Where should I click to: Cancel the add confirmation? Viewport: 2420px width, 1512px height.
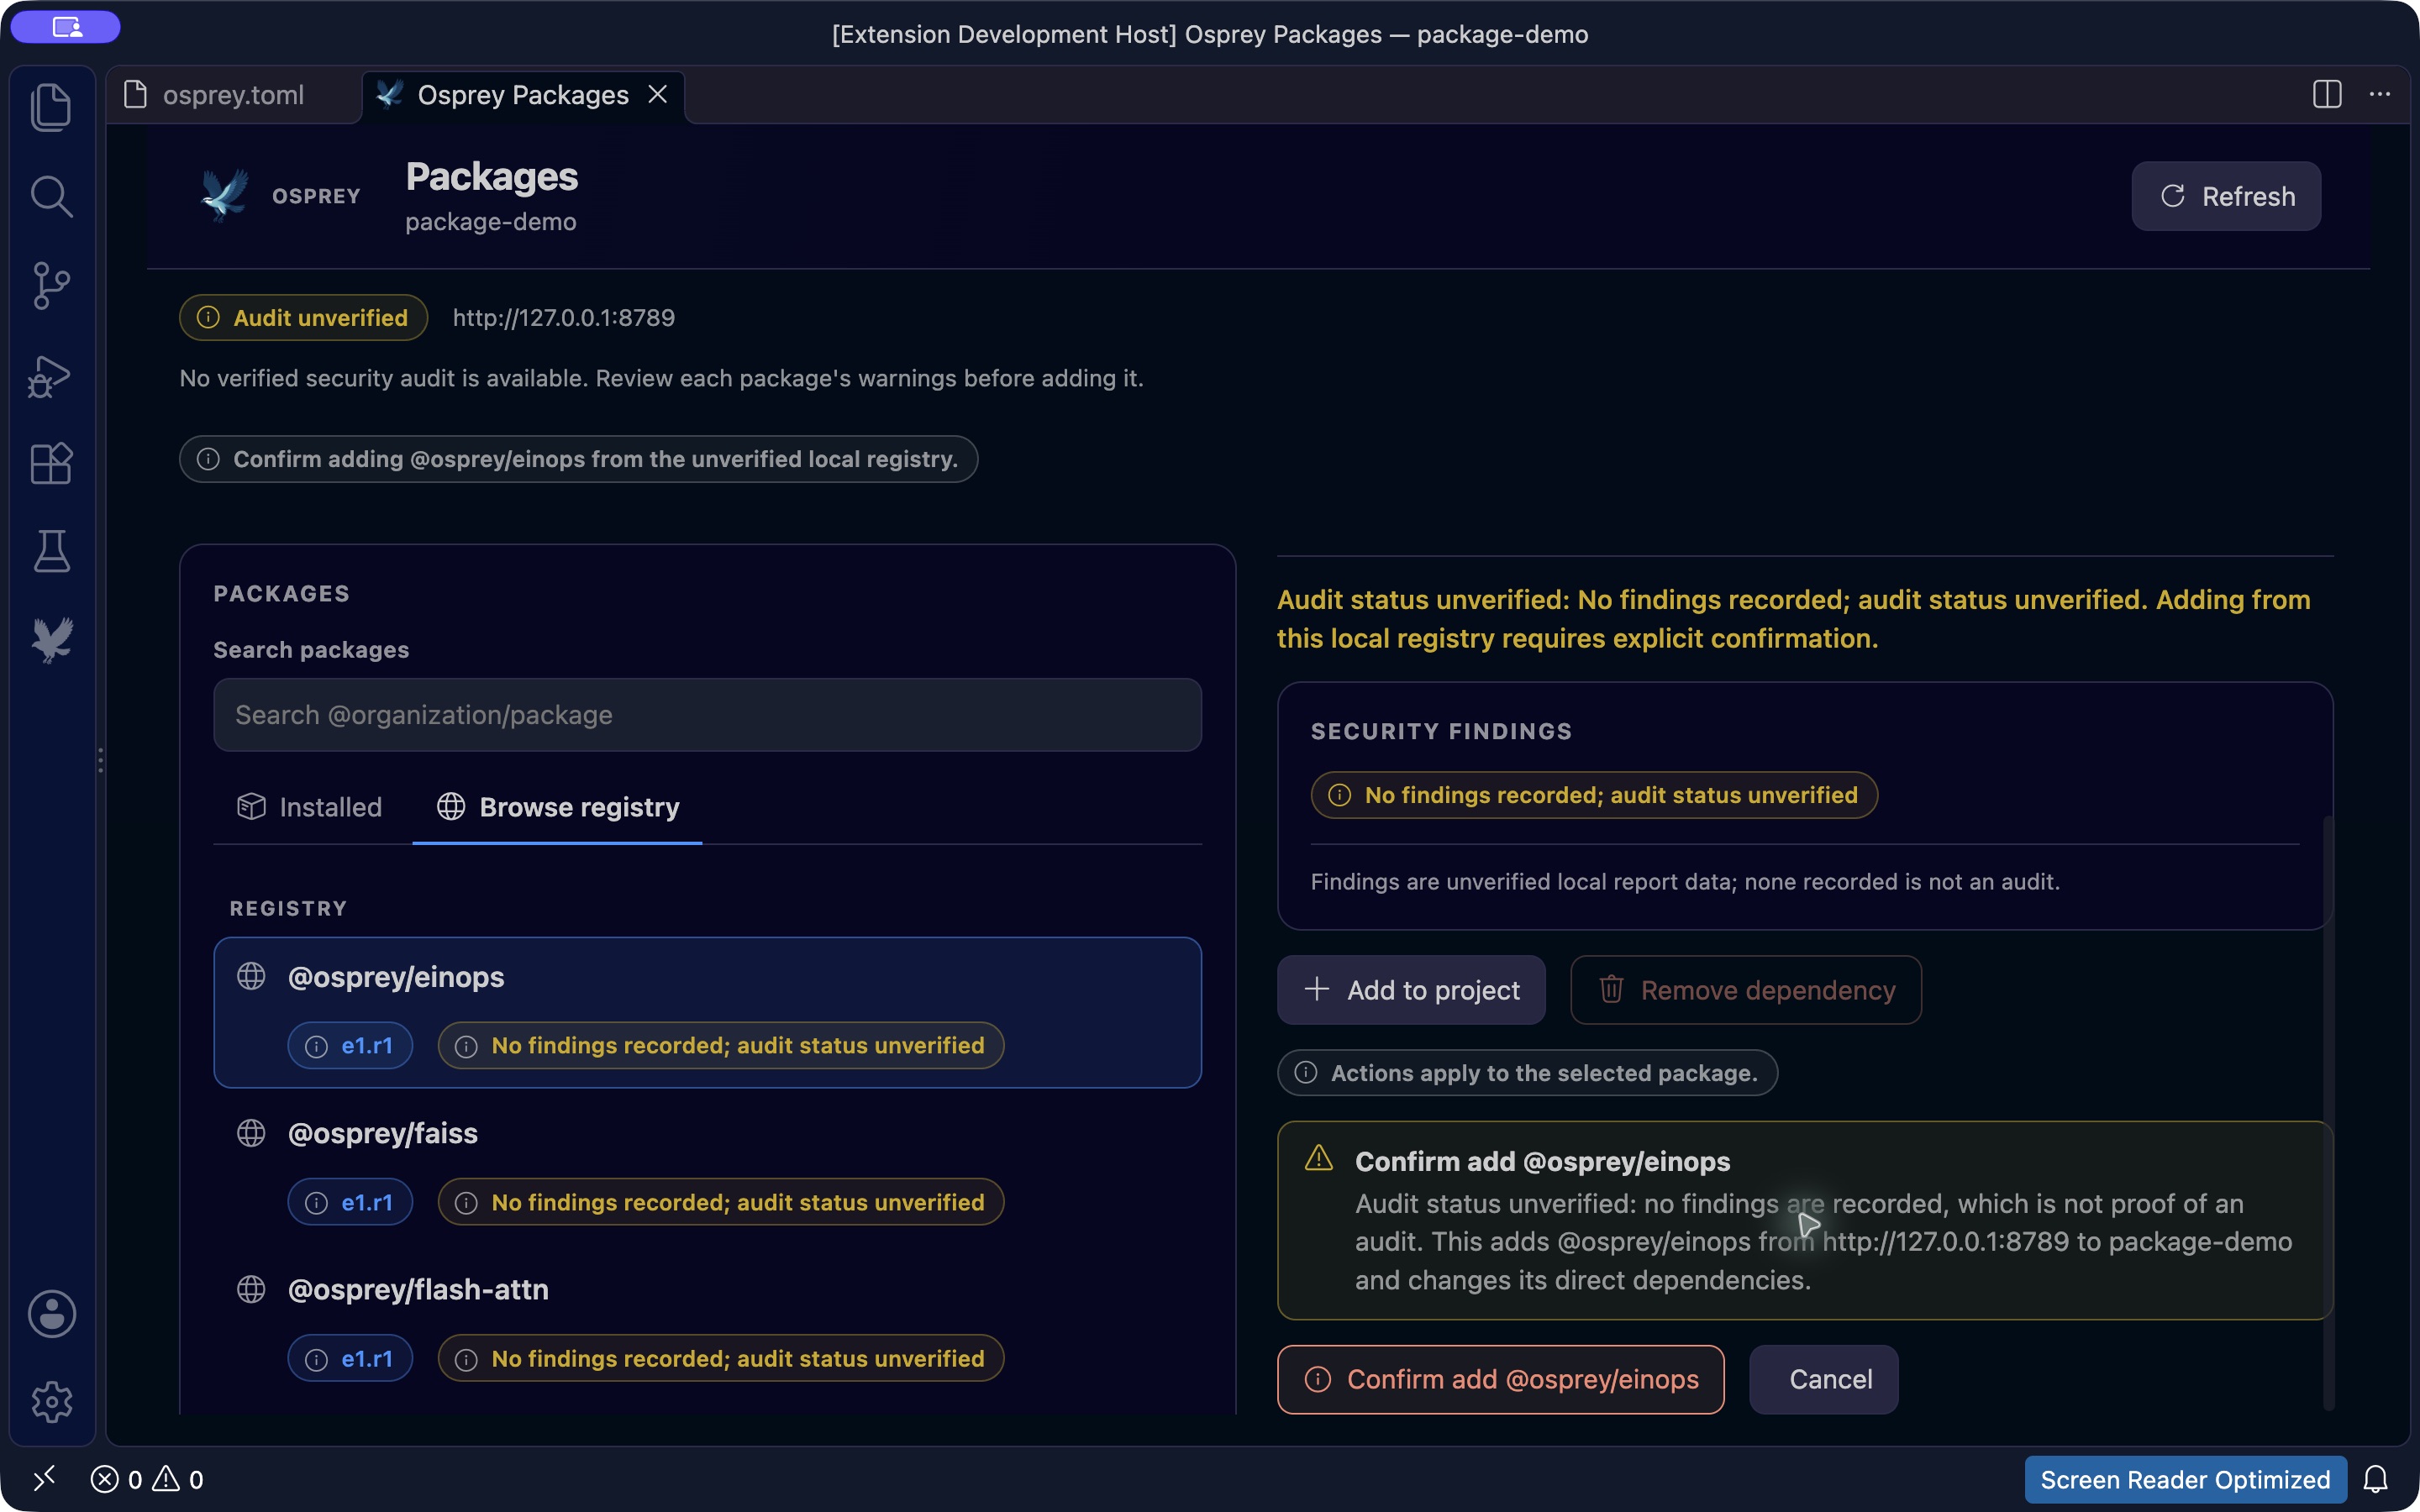1824,1379
